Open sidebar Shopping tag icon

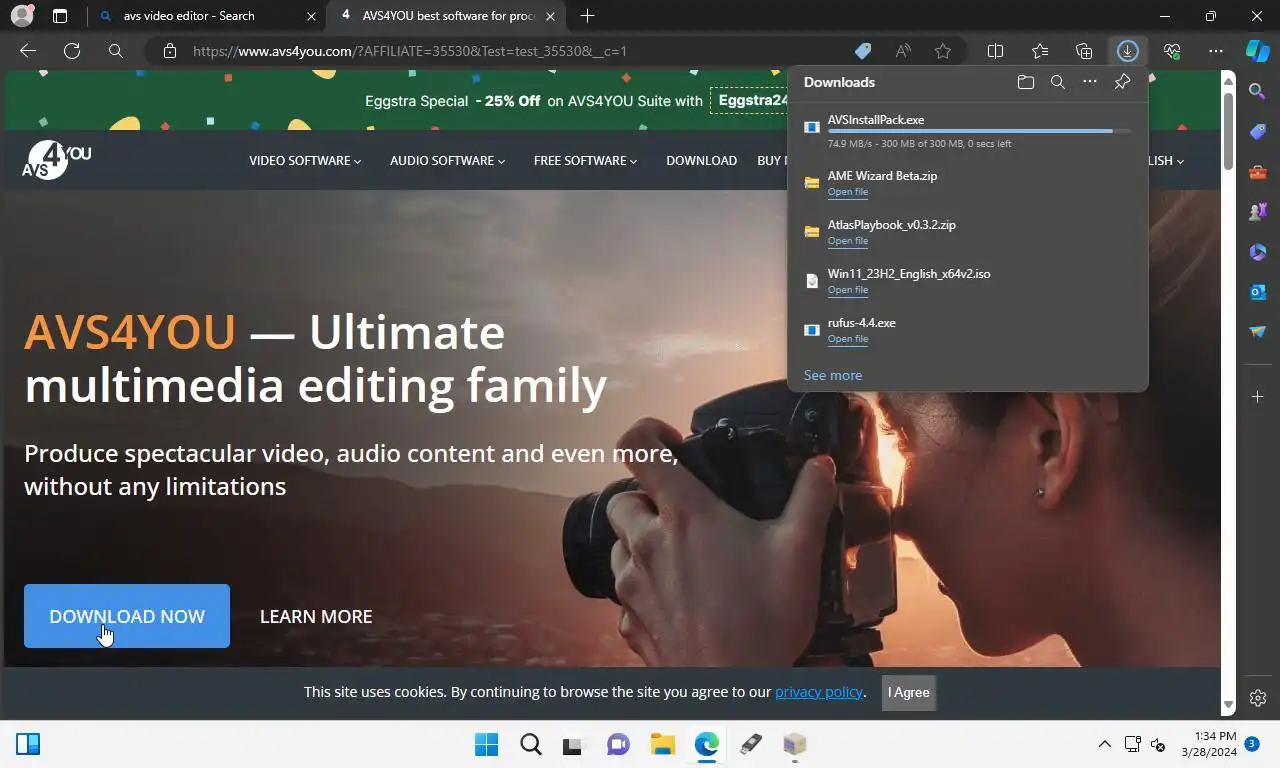tap(1258, 132)
